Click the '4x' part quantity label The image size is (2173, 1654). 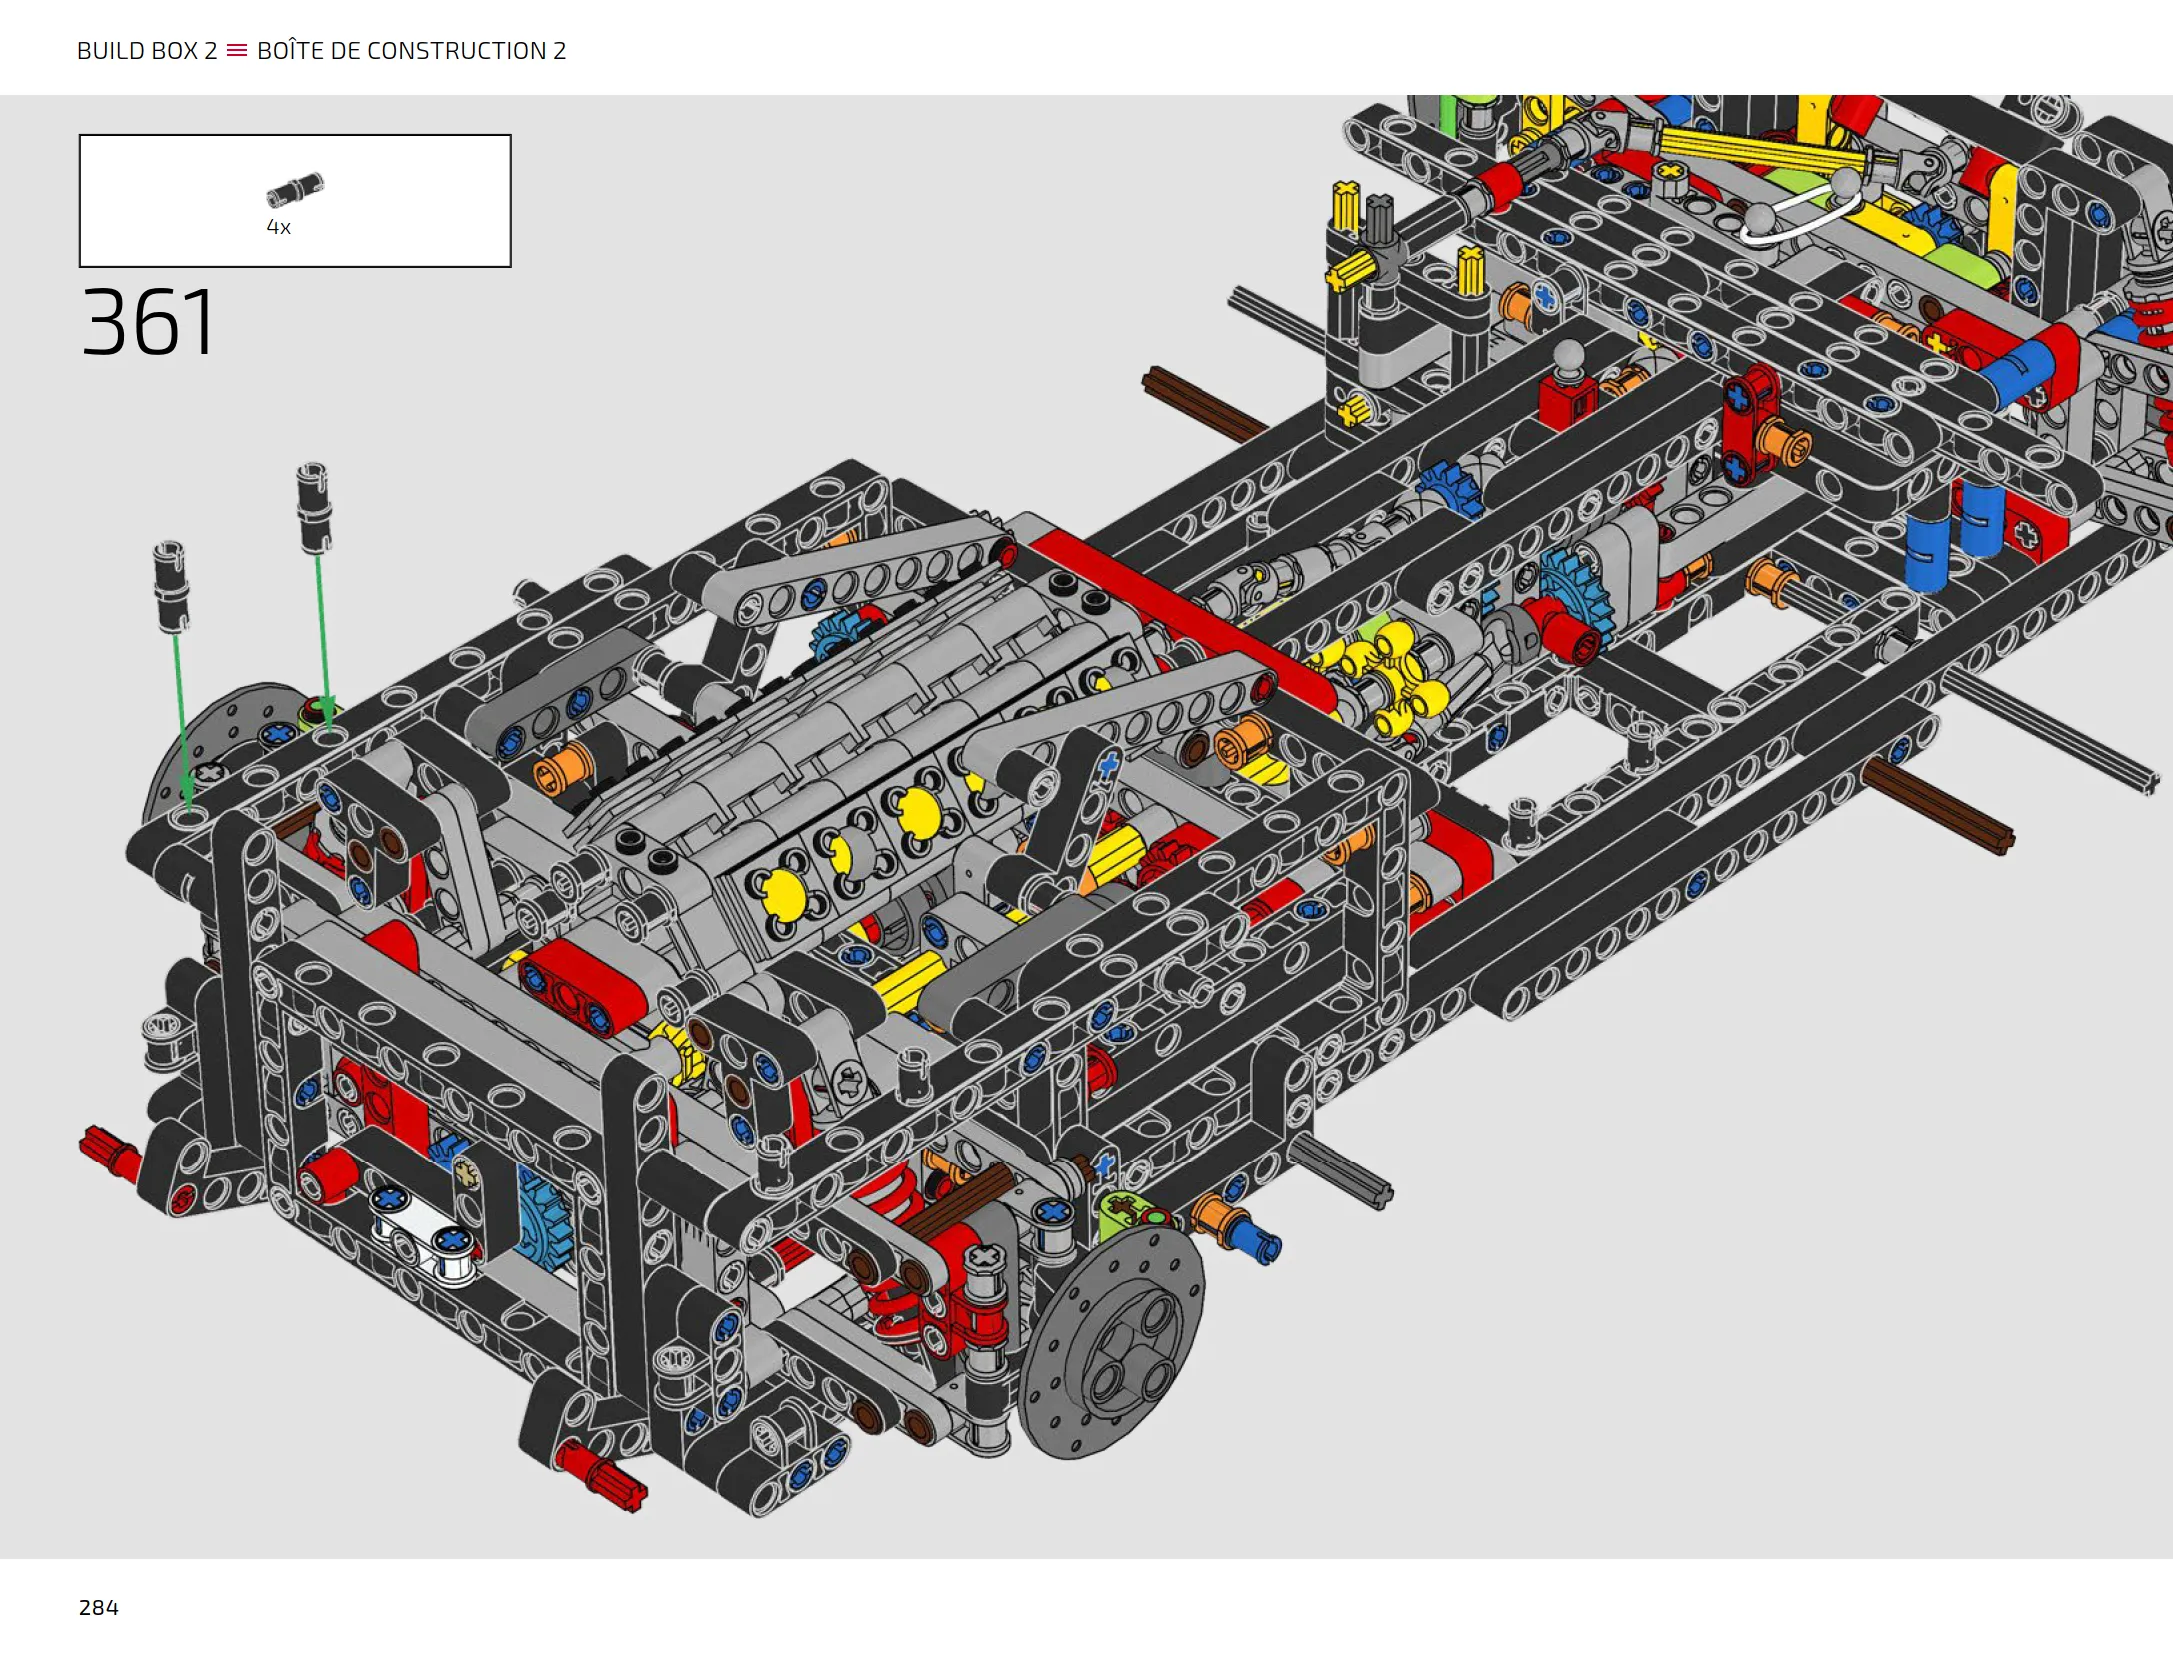(278, 227)
